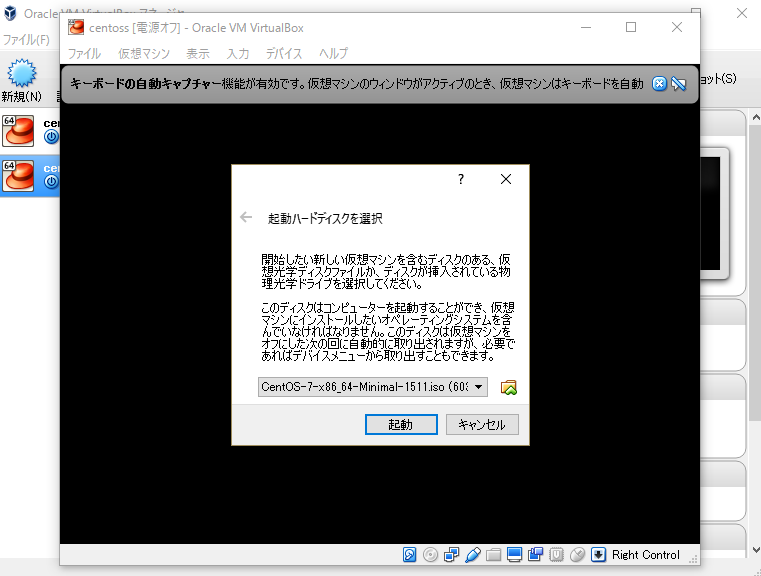Click the Right Control host key label

click(645, 555)
